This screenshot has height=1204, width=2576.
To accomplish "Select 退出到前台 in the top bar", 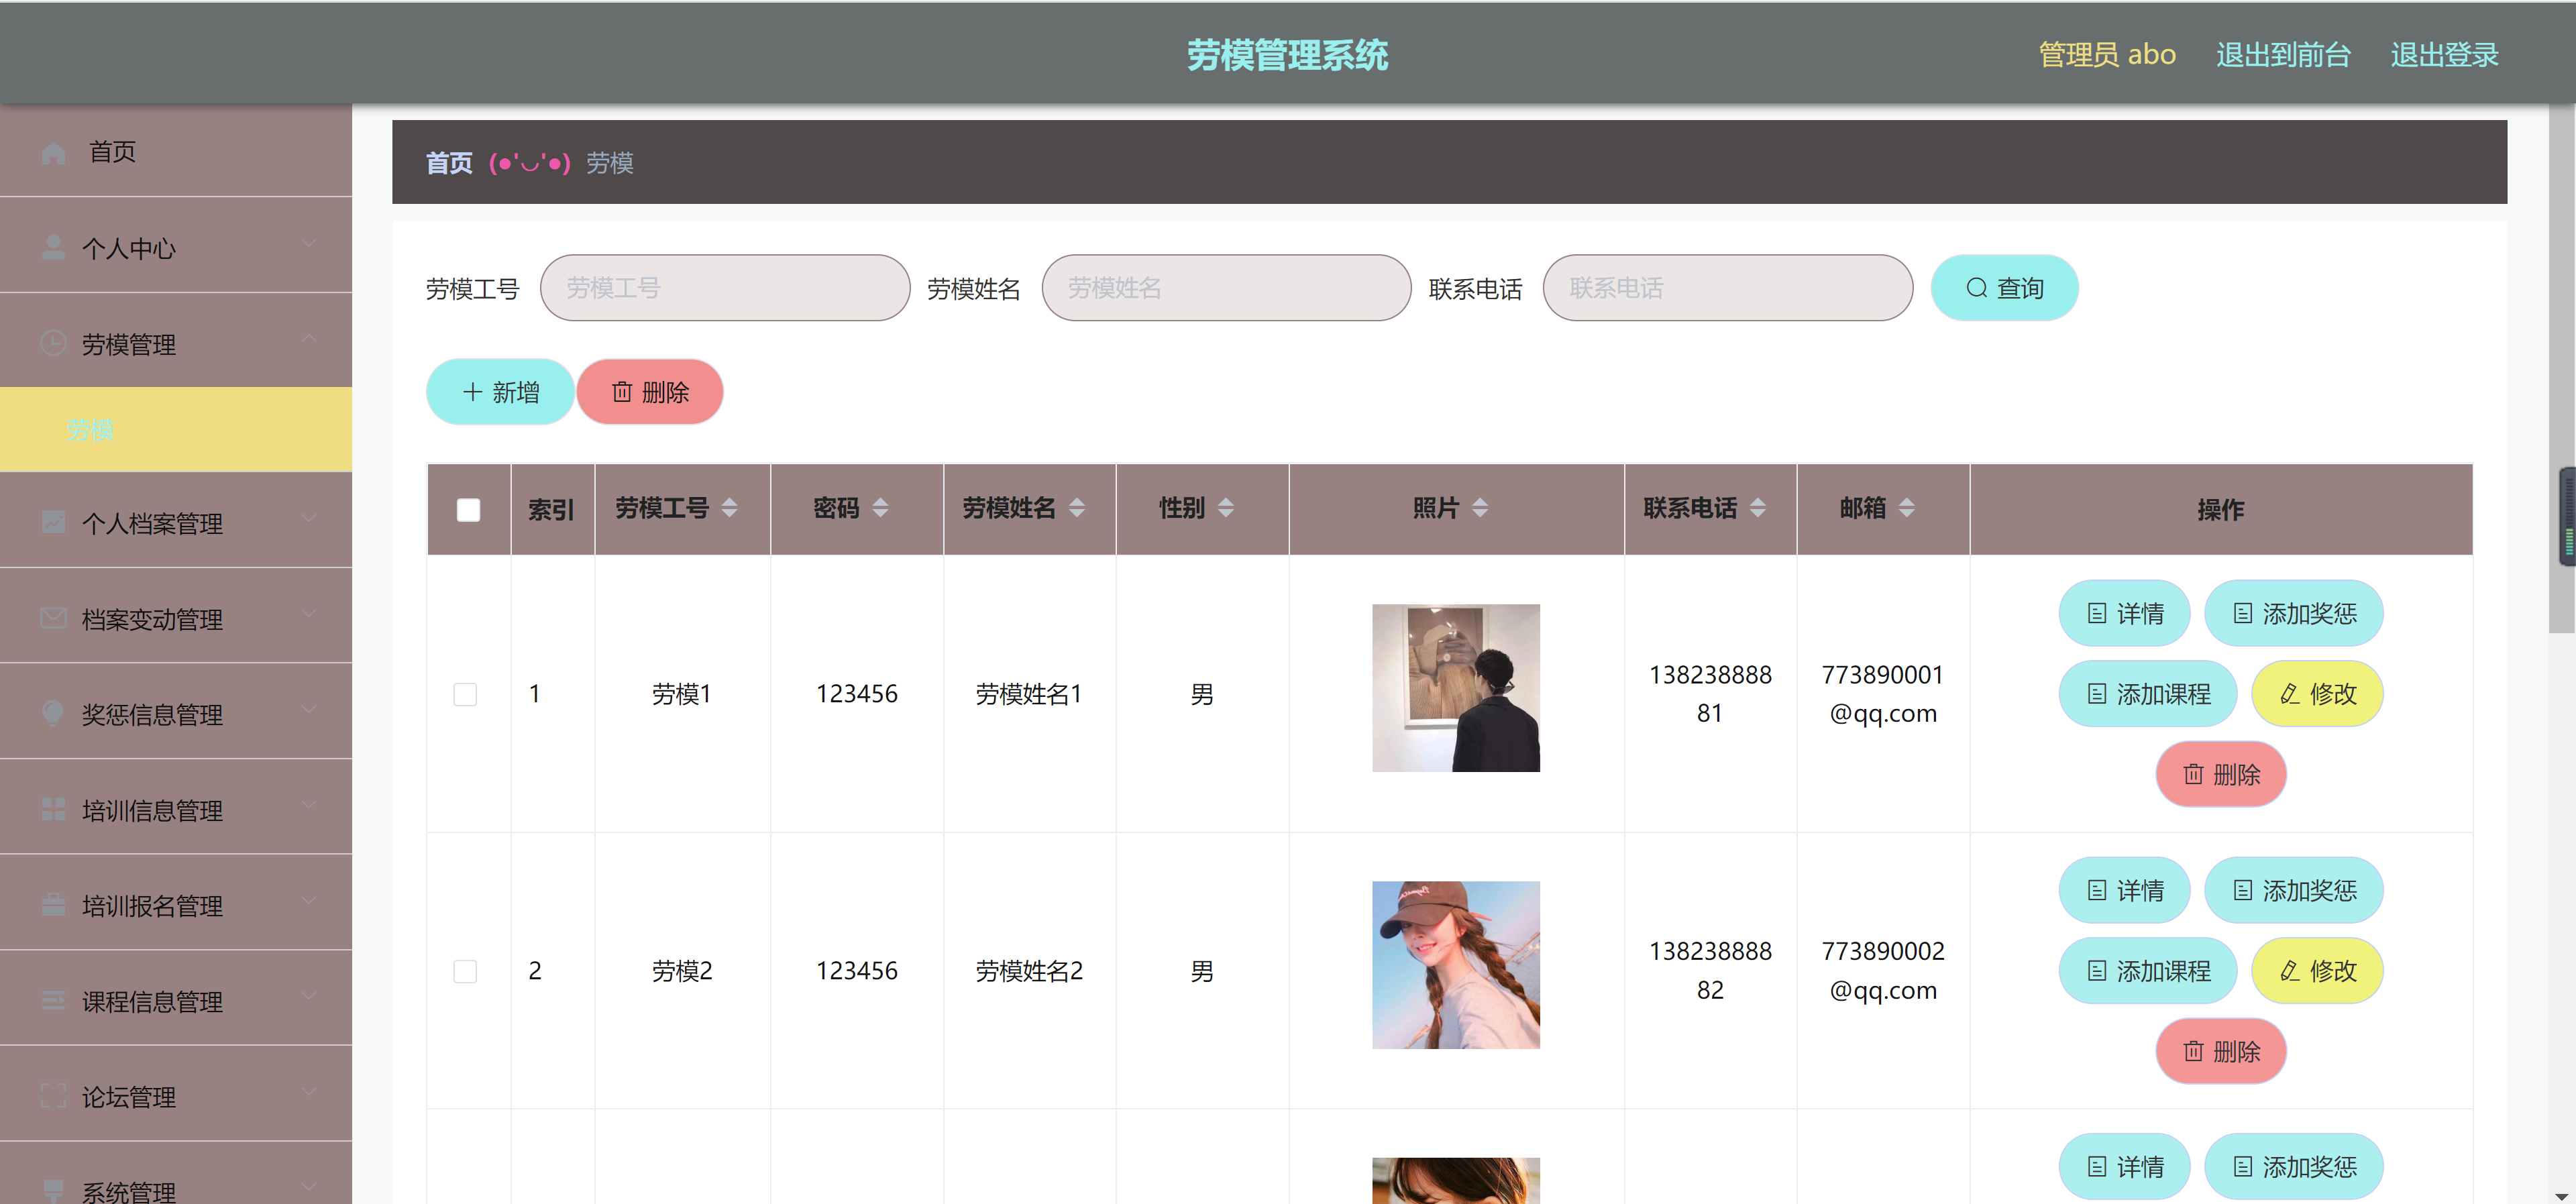I will [x=2283, y=54].
